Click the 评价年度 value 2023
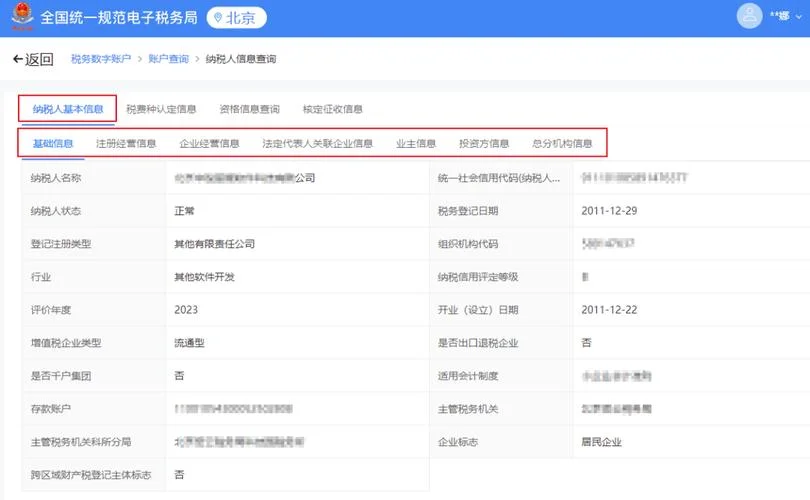The image size is (810, 500). pyautogui.click(x=186, y=310)
